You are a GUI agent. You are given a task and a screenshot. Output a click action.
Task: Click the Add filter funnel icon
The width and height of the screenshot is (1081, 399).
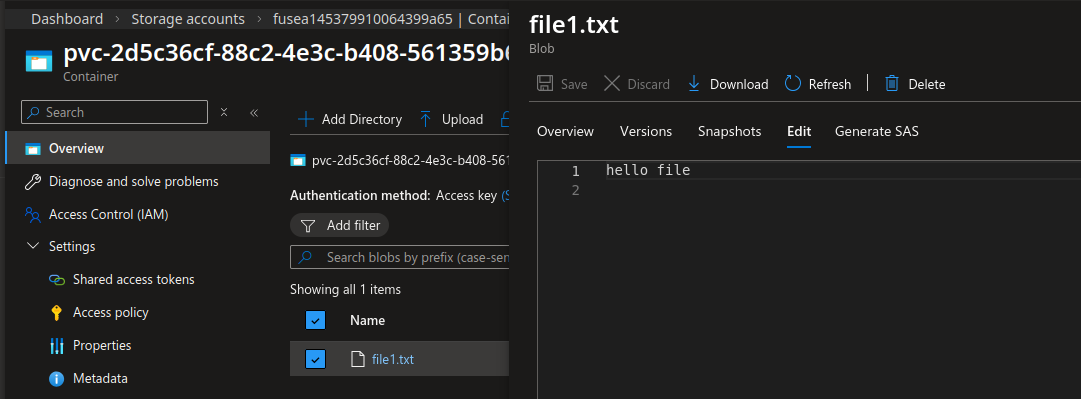pyautogui.click(x=309, y=225)
